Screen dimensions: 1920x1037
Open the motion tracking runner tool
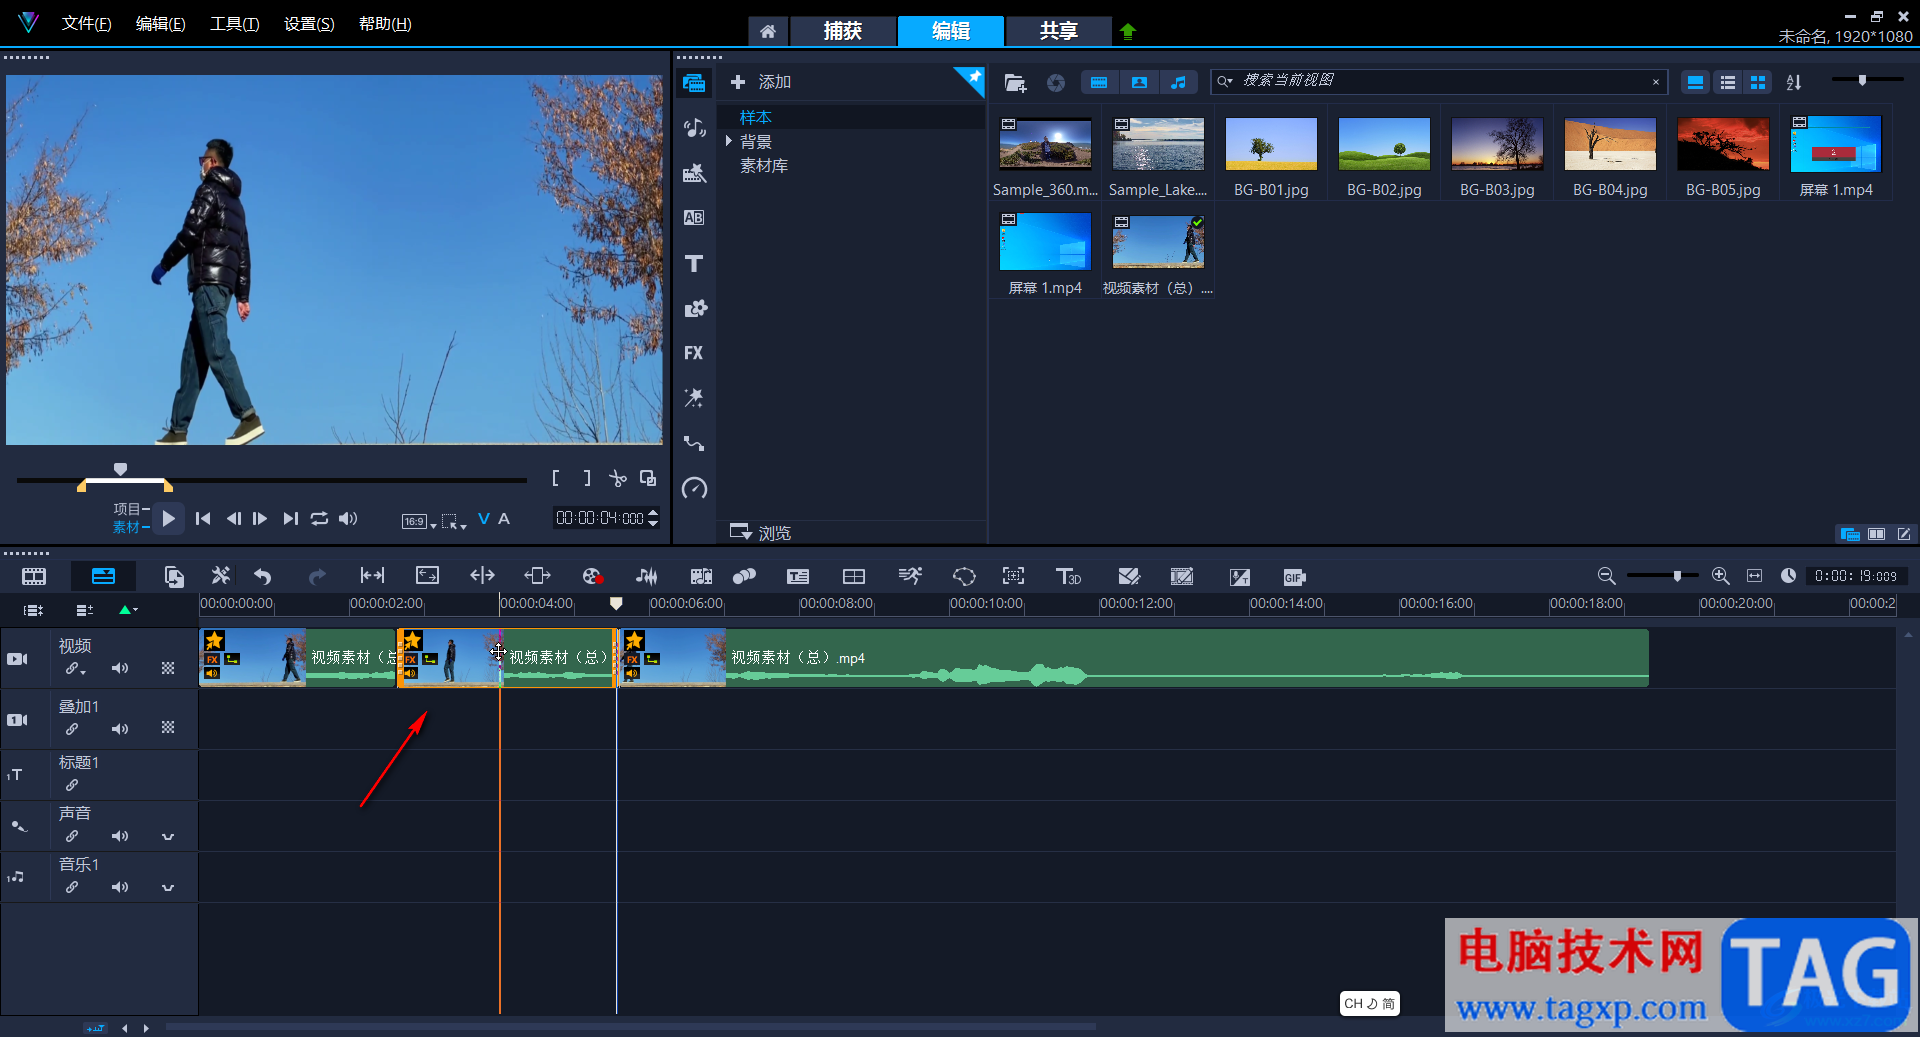(910, 576)
